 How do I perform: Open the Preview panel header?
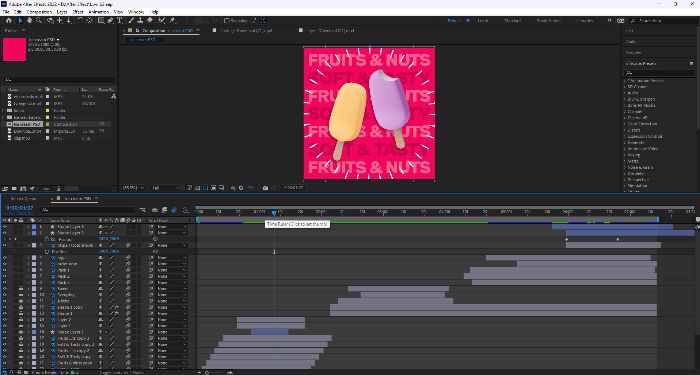click(633, 53)
